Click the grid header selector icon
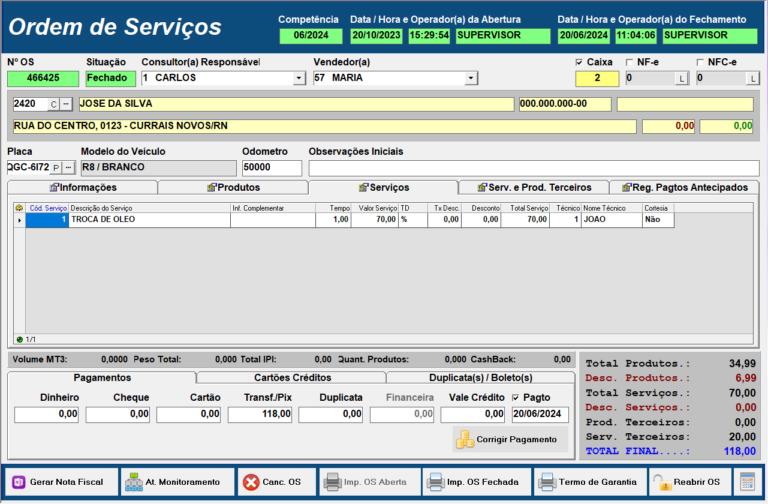 (19, 208)
